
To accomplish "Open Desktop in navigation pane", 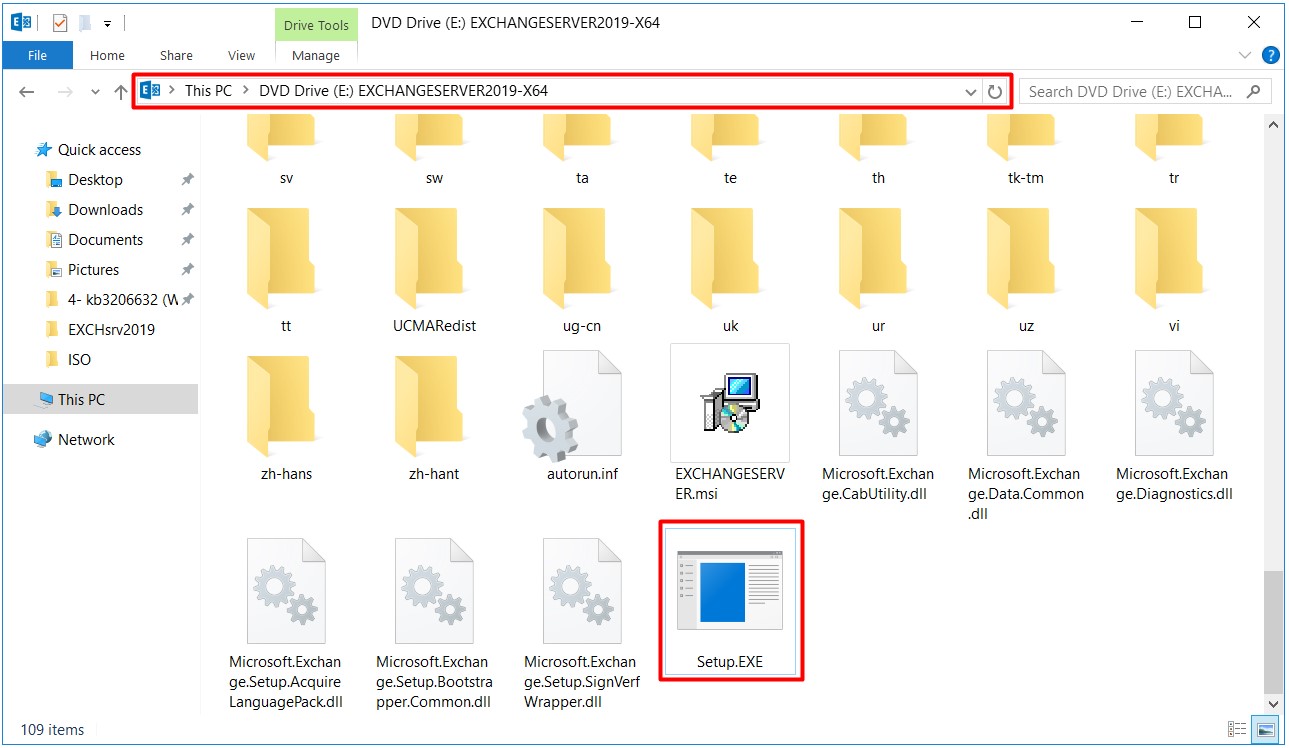I will tap(95, 180).
